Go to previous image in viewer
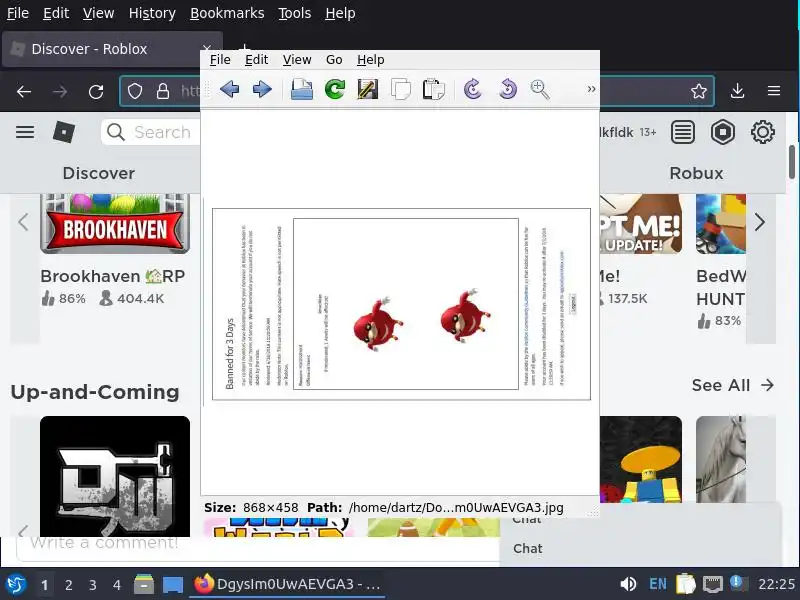This screenshot has height=600, width=800. 230,89
